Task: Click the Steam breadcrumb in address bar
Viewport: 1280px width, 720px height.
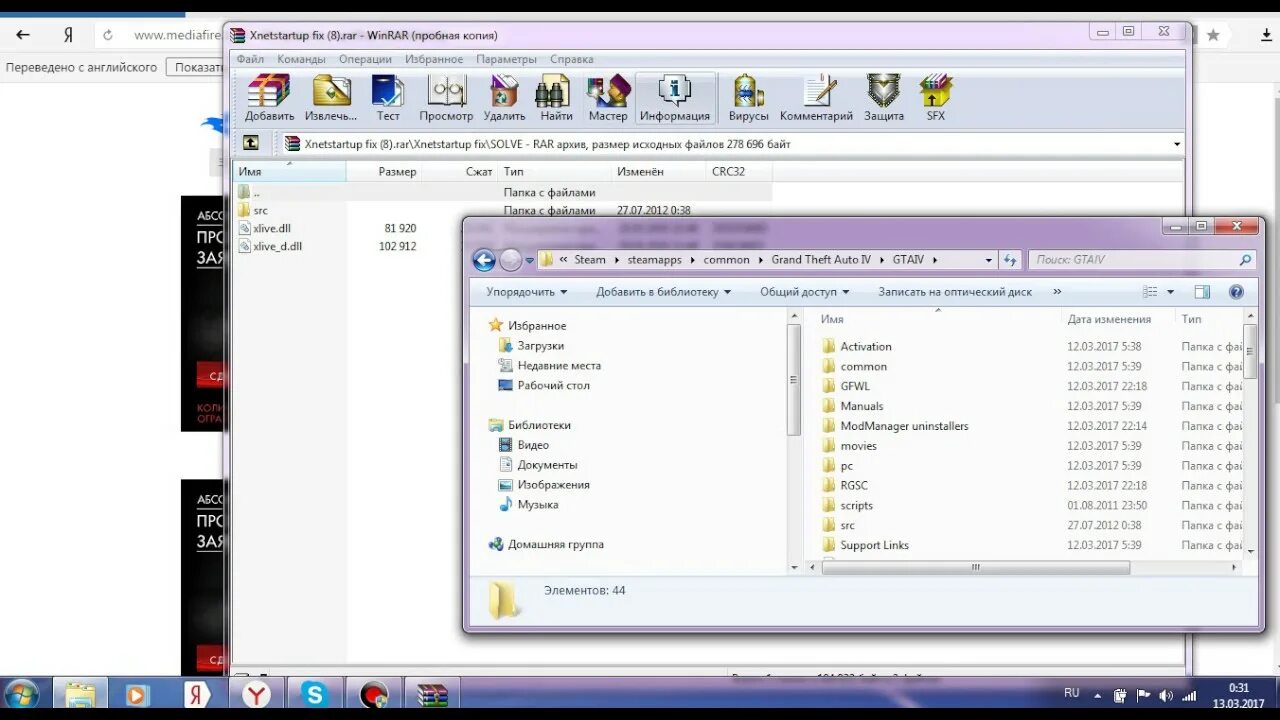Action: click(589, 260)
